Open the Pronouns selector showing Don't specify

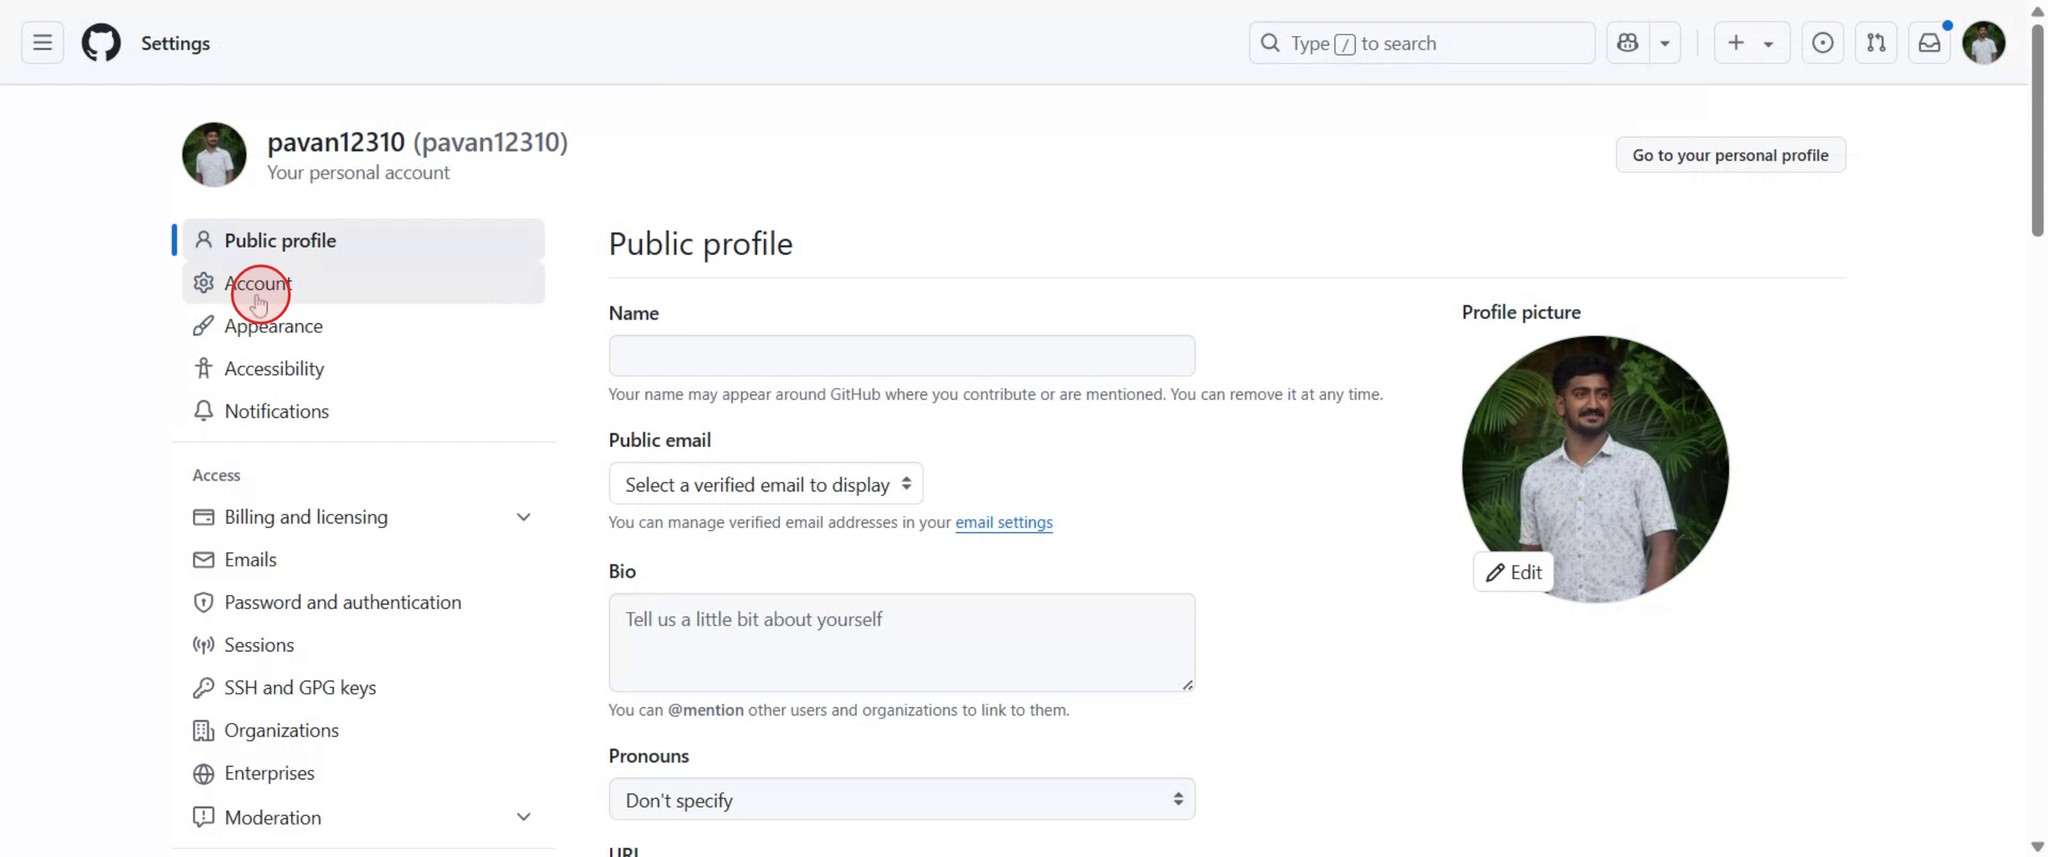click(x=900, y=799)
